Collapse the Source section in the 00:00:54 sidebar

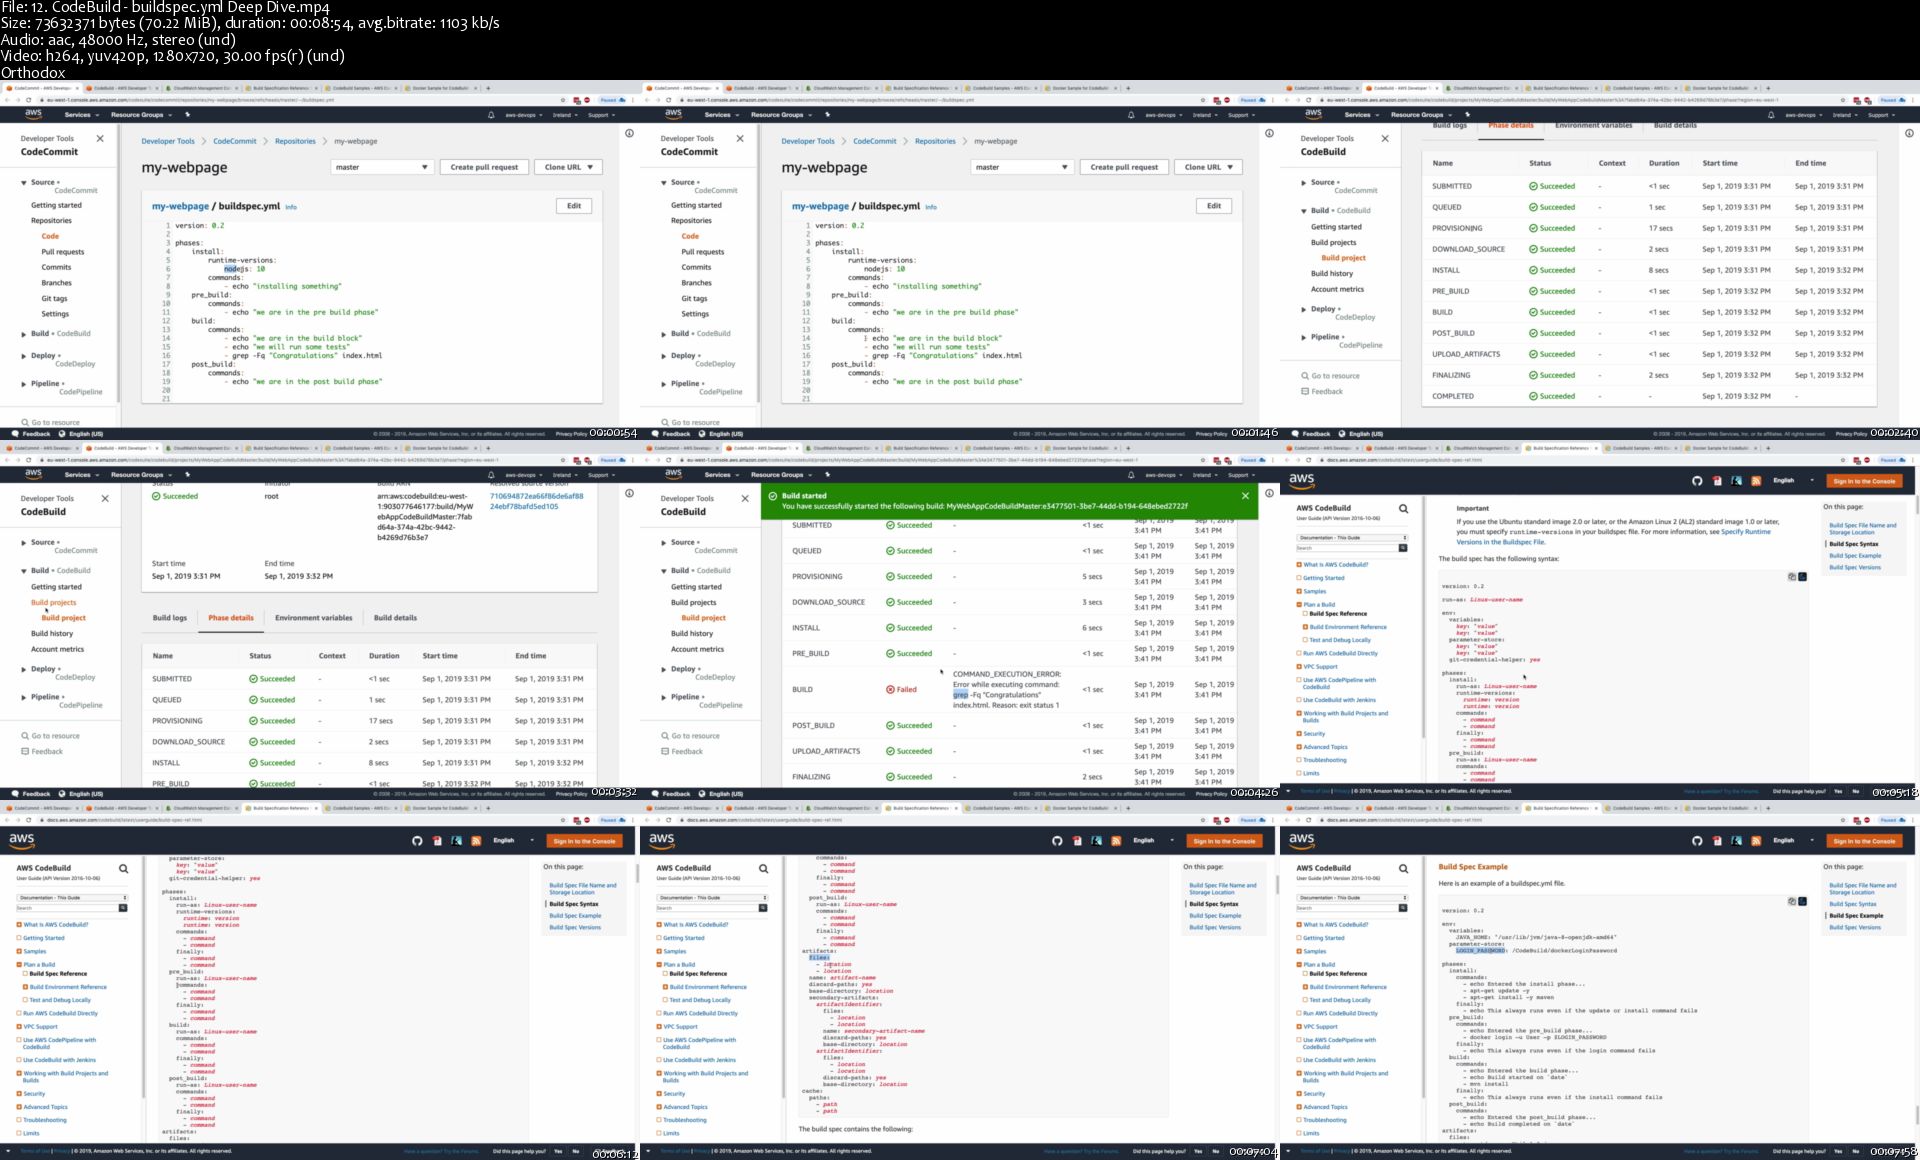coord(24,183)
